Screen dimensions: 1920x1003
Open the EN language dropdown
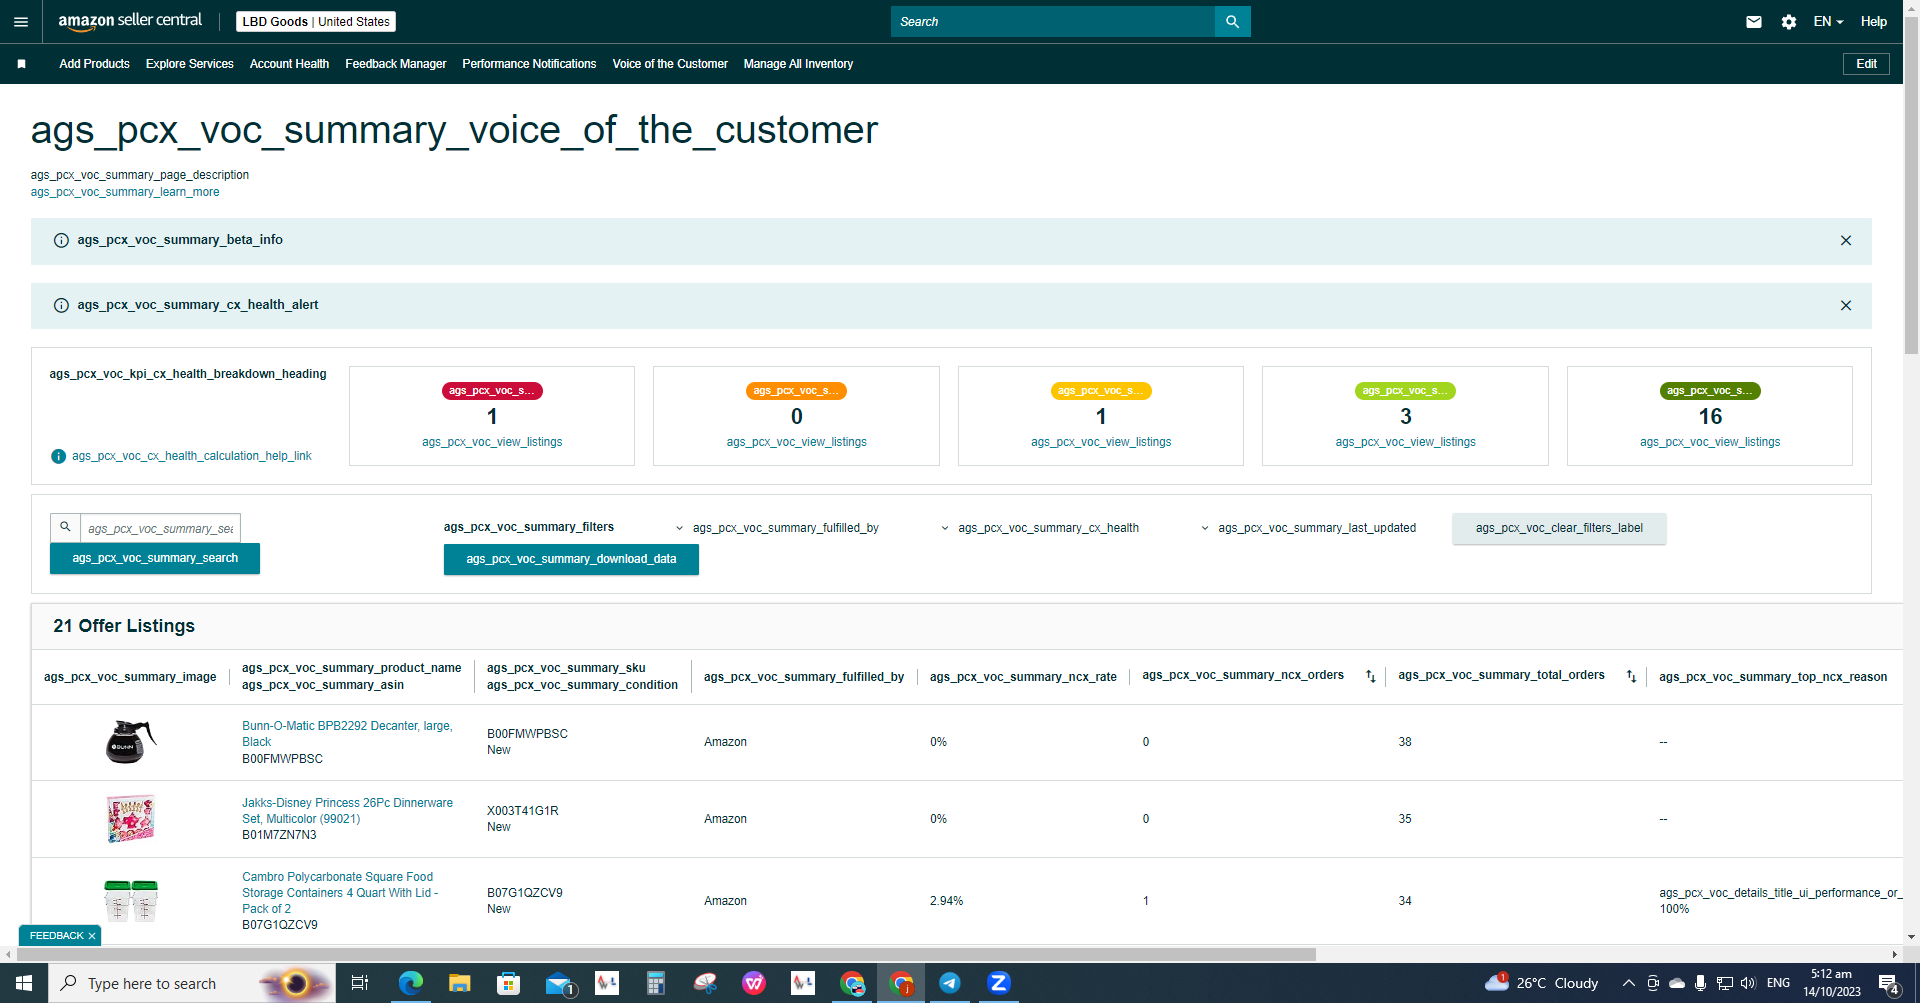(x=1828, y=21)
